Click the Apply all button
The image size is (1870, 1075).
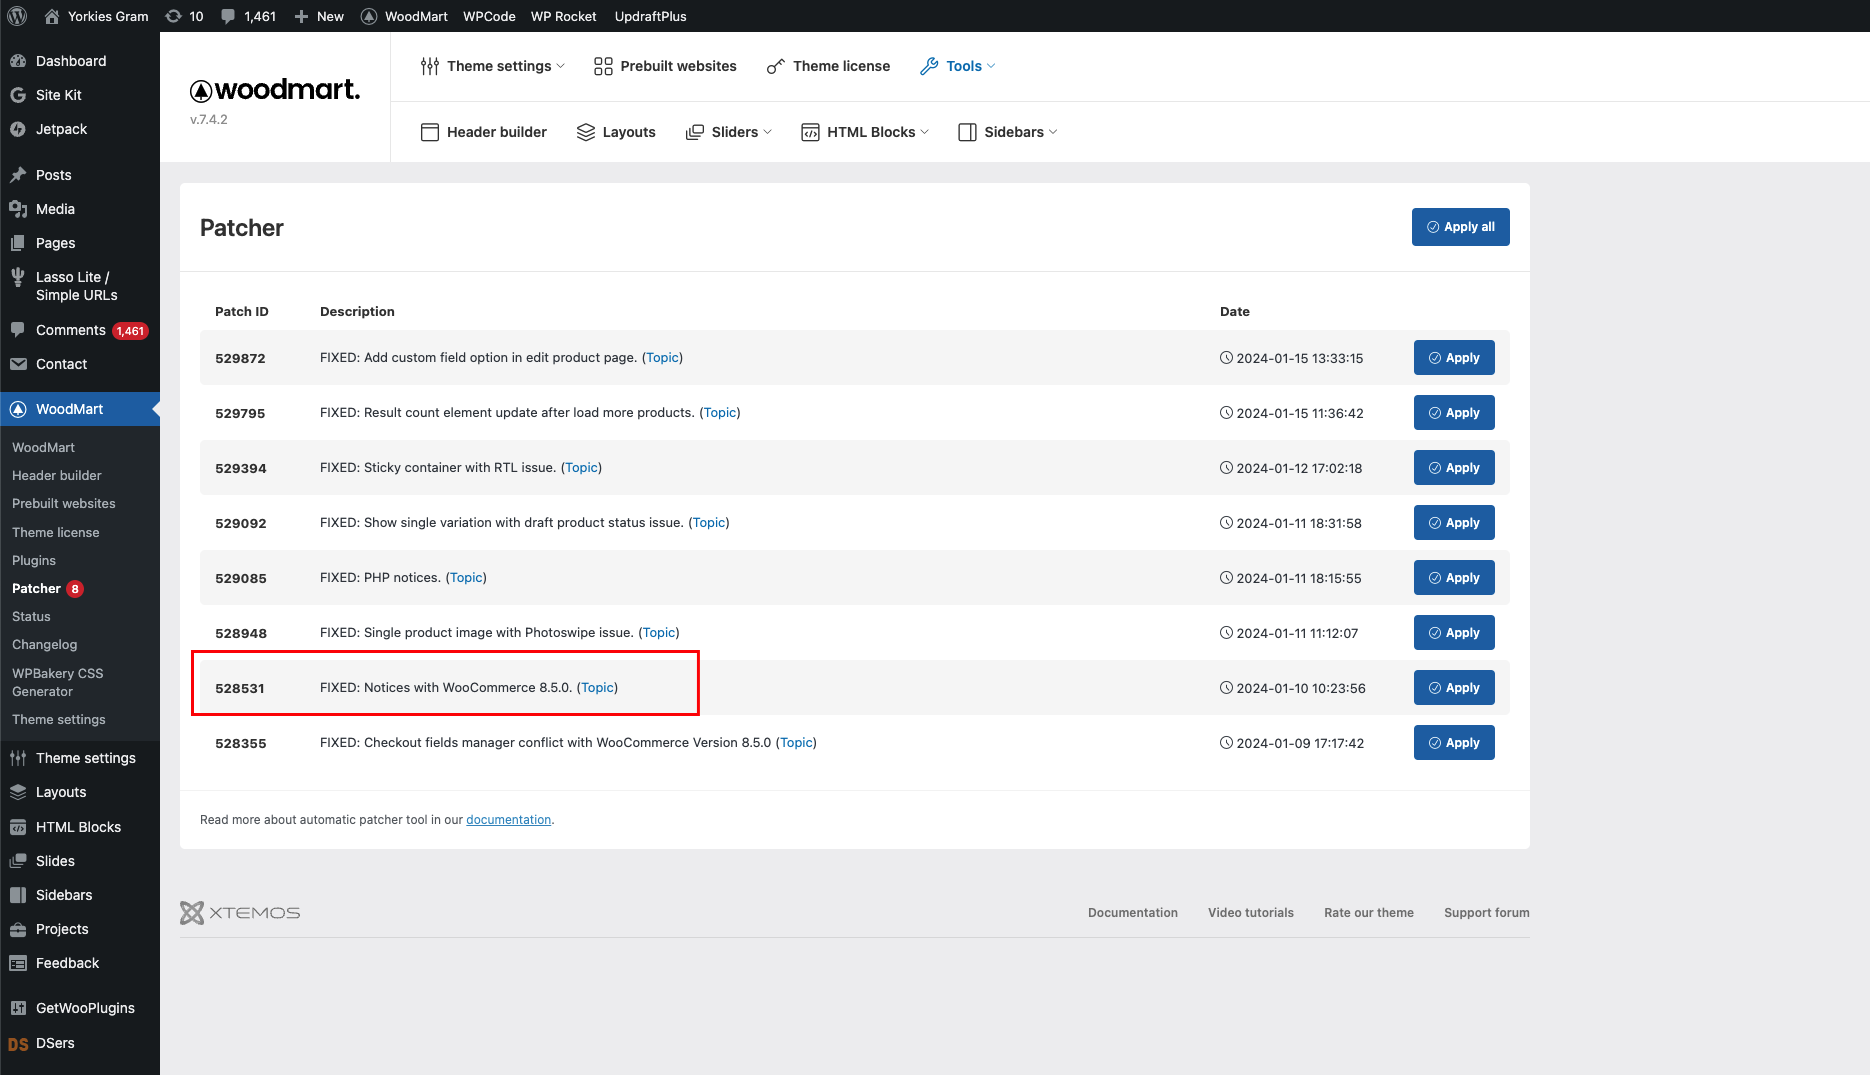[x=1460, y=227]
